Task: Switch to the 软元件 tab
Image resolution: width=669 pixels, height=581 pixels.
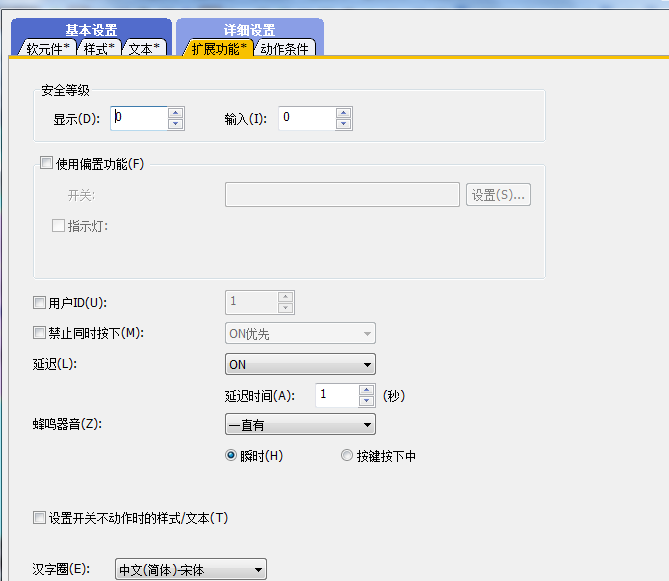Action: click(x=48, y=48)
